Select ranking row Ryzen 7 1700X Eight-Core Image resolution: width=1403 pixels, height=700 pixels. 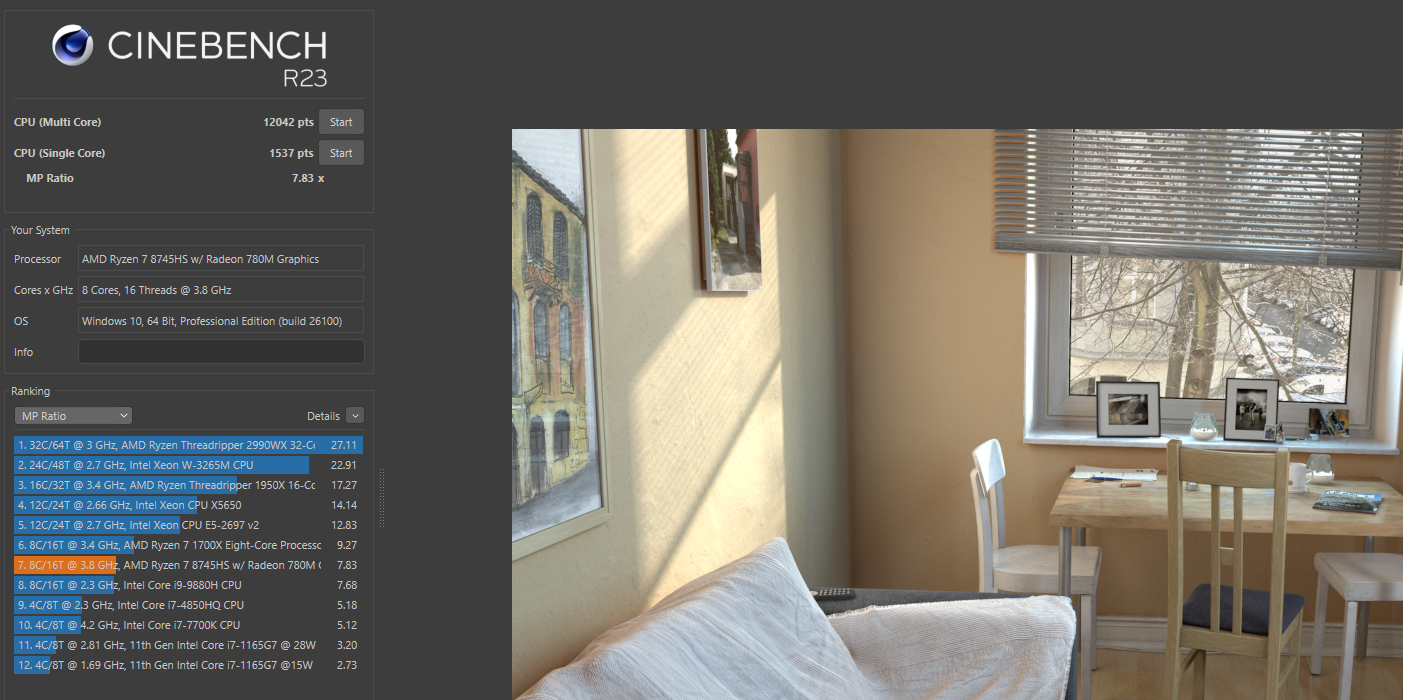[x=188, y=545]
